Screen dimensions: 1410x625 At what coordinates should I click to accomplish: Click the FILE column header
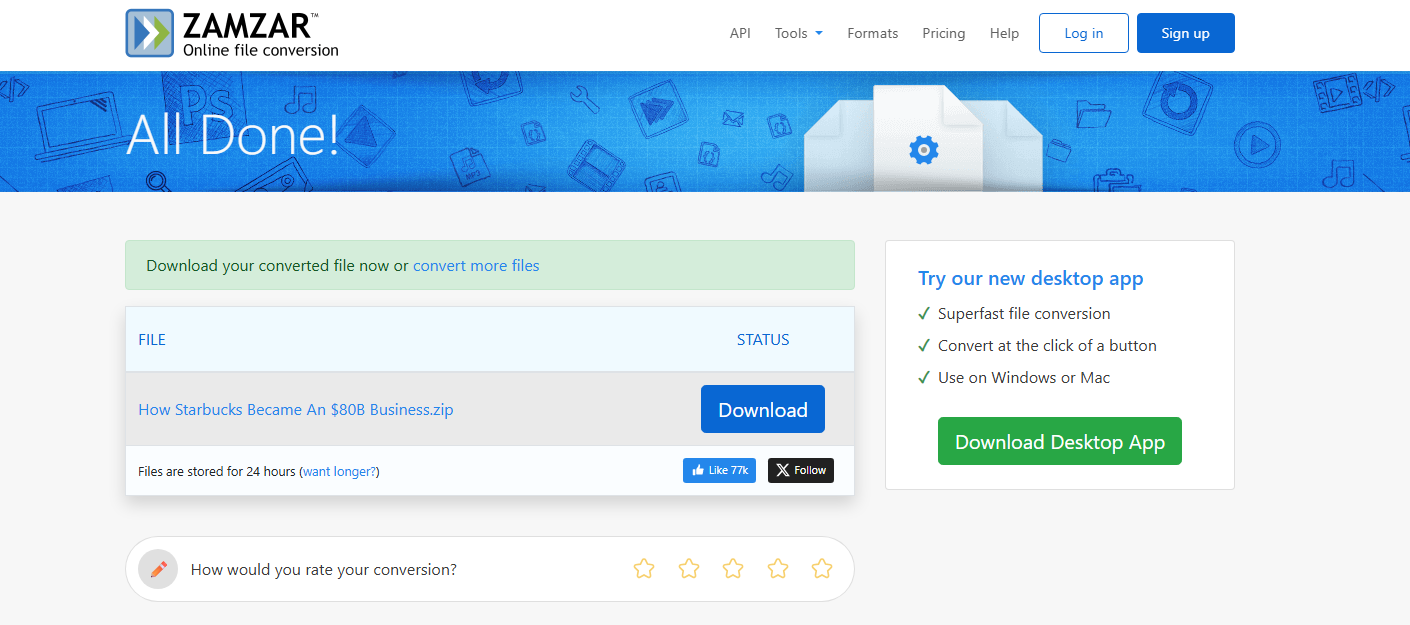152,339
